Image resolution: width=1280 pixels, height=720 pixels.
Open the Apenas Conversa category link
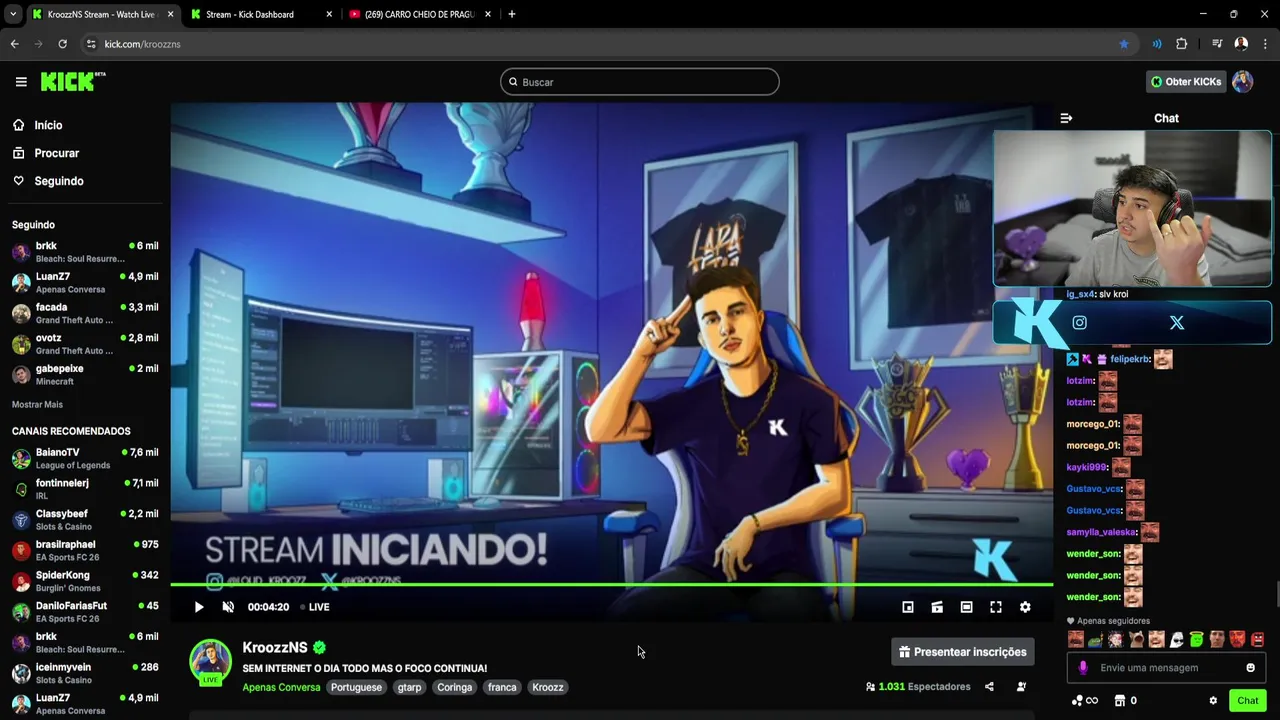(x=281, y=687)
